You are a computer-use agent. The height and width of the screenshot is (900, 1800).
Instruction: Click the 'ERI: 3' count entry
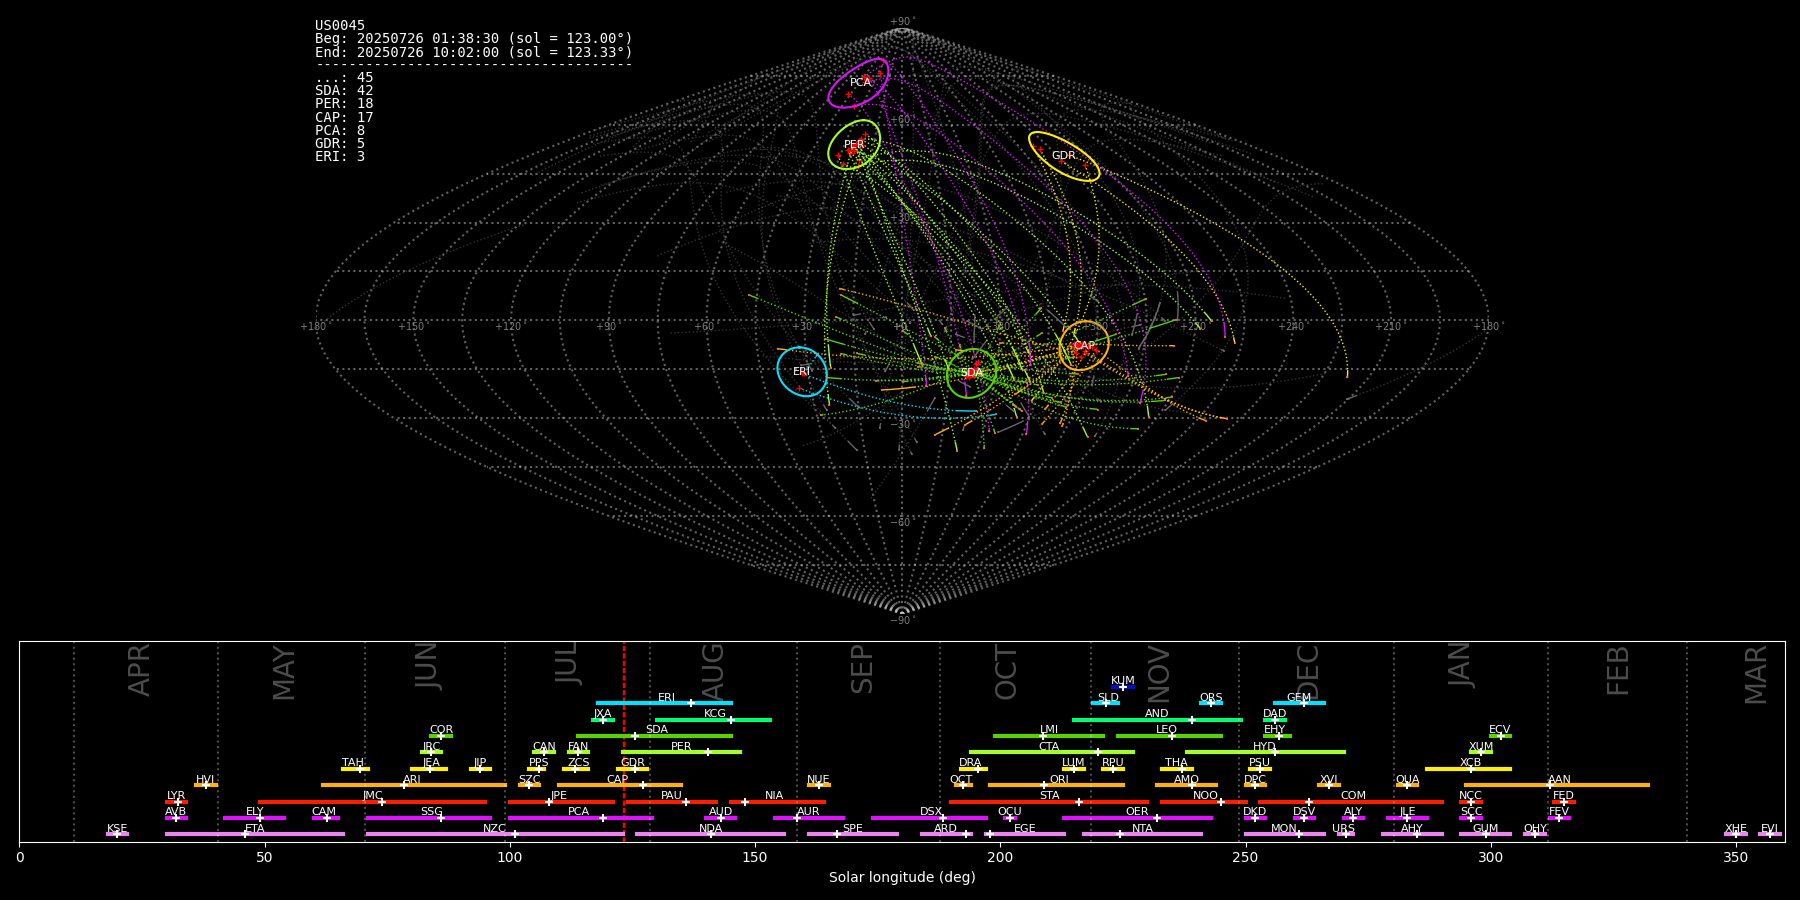coord(340,157)
